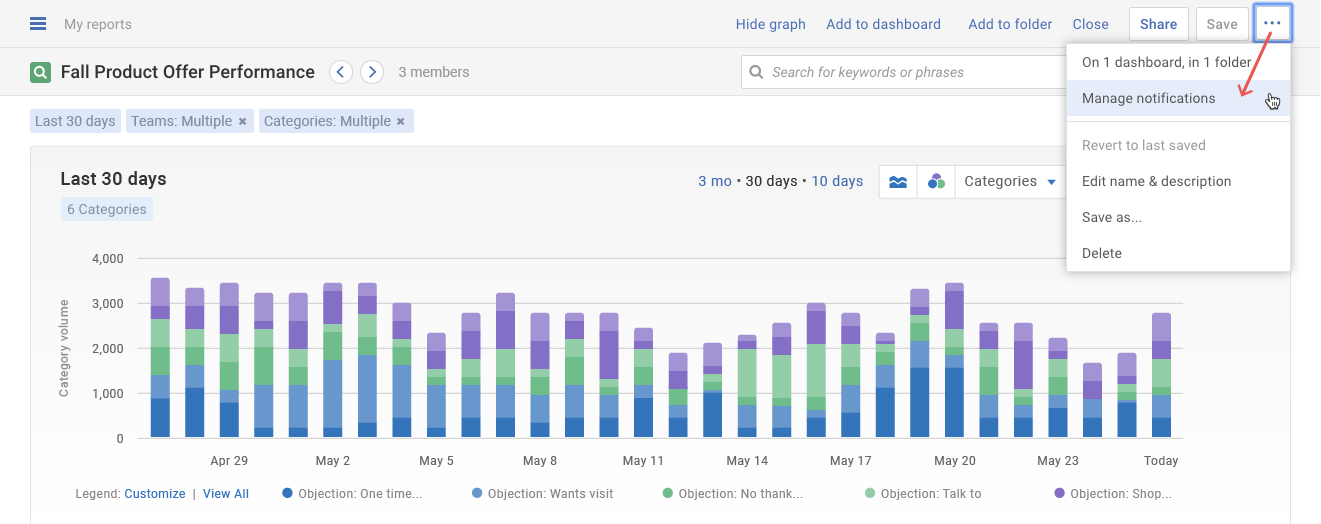This screenshot has height=524, width=1321.
Task: Click the Share button
Action: pos(1158,24)
